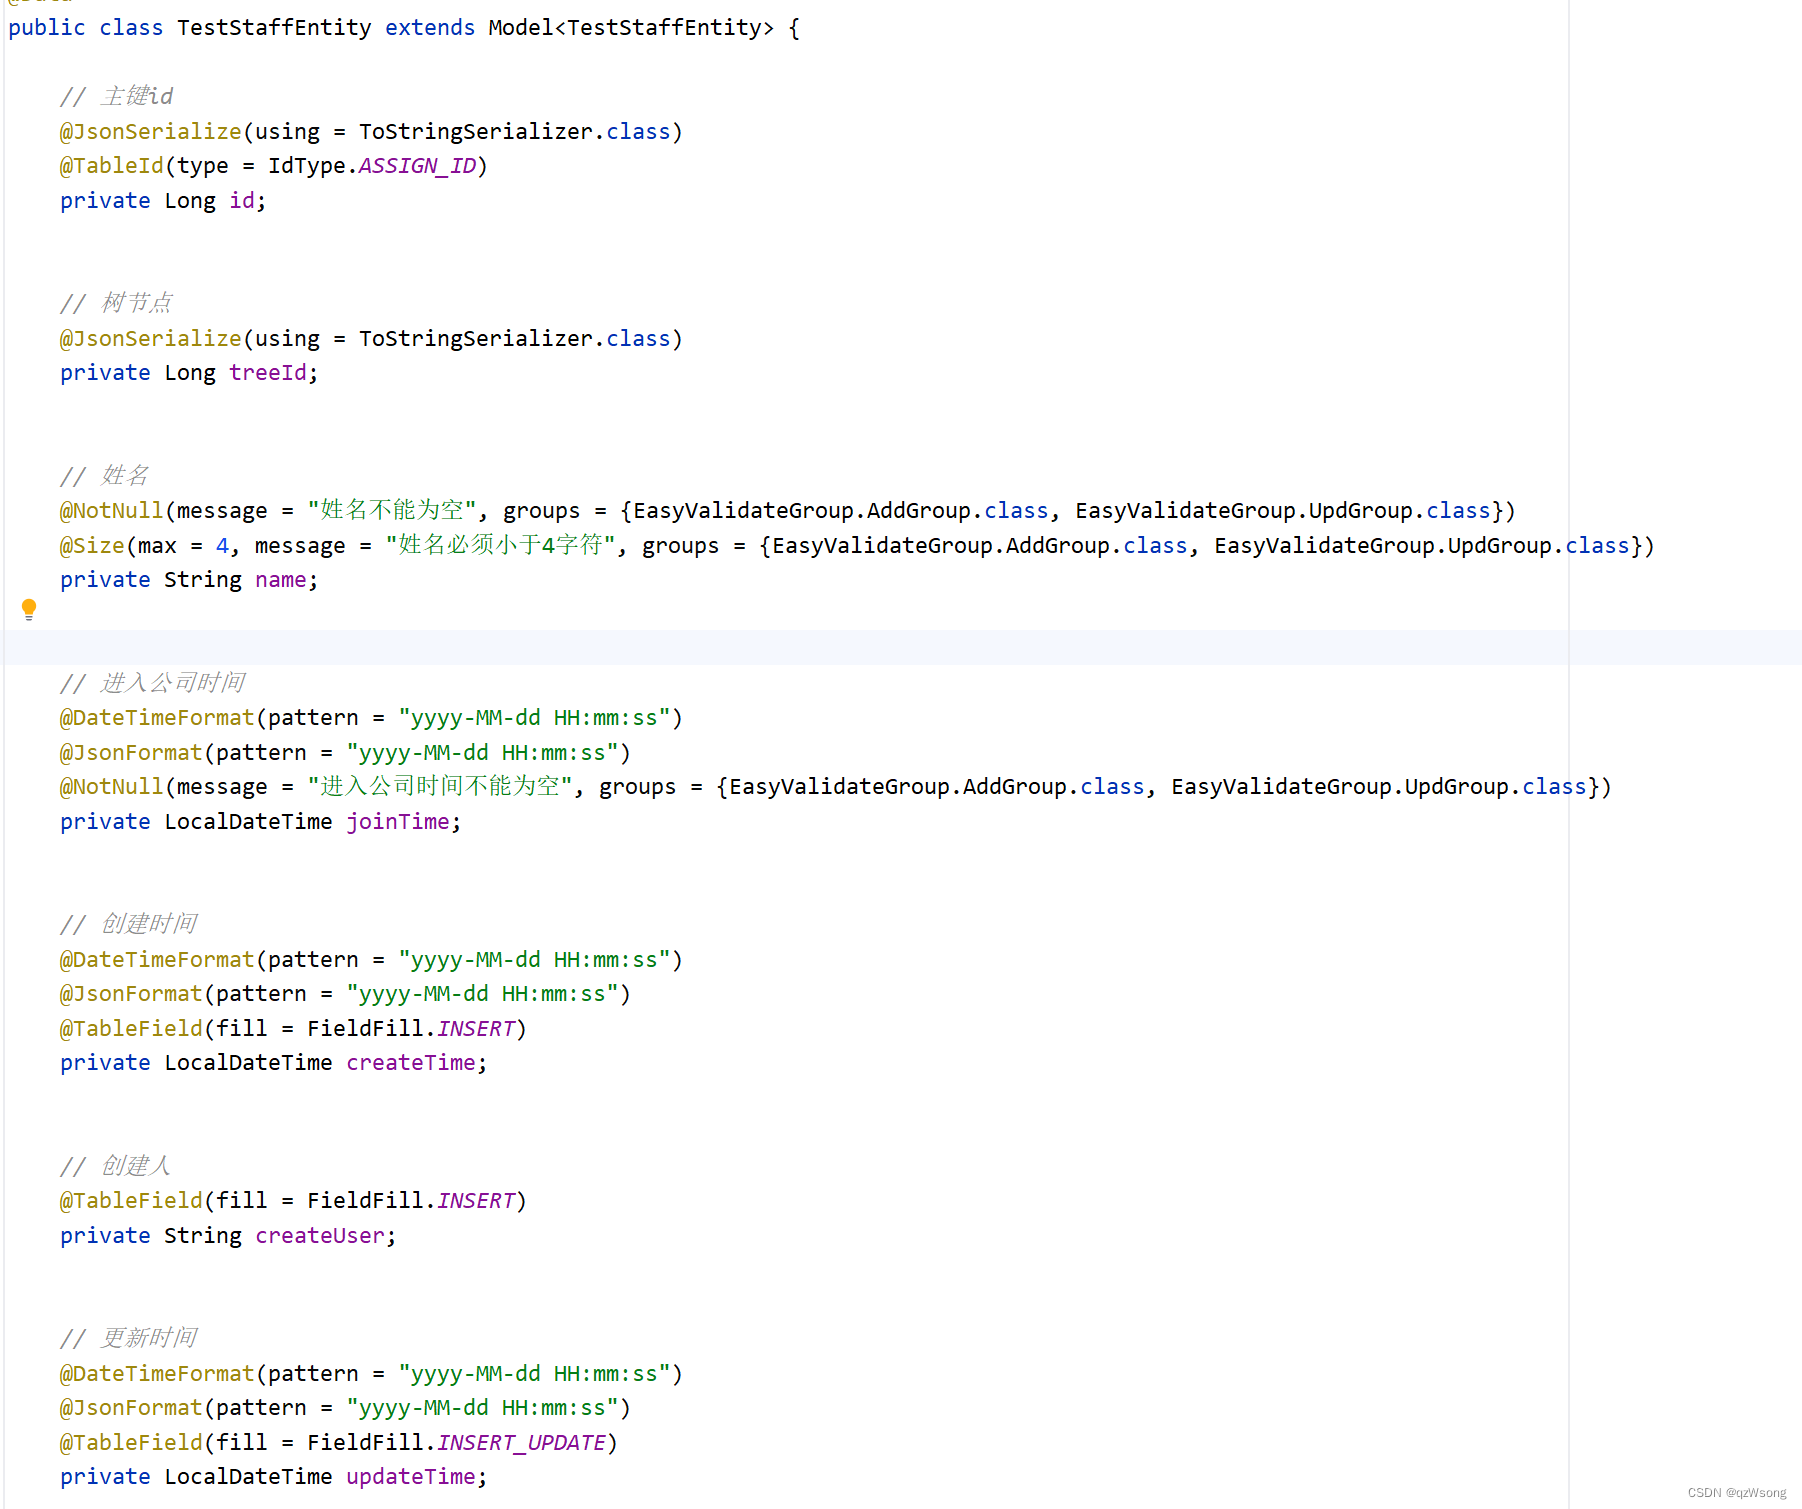Click the ASSIGN_ID constant in the @TableId annotation
The height and width of the screenshot is (1509, 1802).
tap(417, 166)
